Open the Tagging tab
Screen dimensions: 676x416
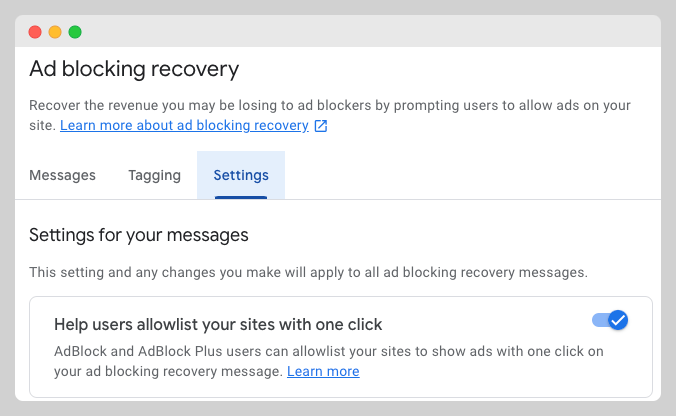pyautogui.click(x=154, y=175)
